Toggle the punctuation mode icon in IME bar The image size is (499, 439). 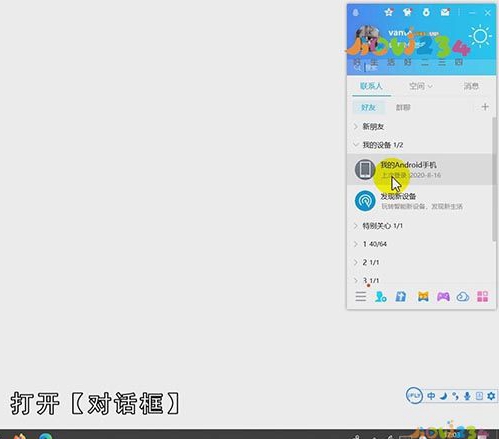pyautogui.click(x=455, y=396)
